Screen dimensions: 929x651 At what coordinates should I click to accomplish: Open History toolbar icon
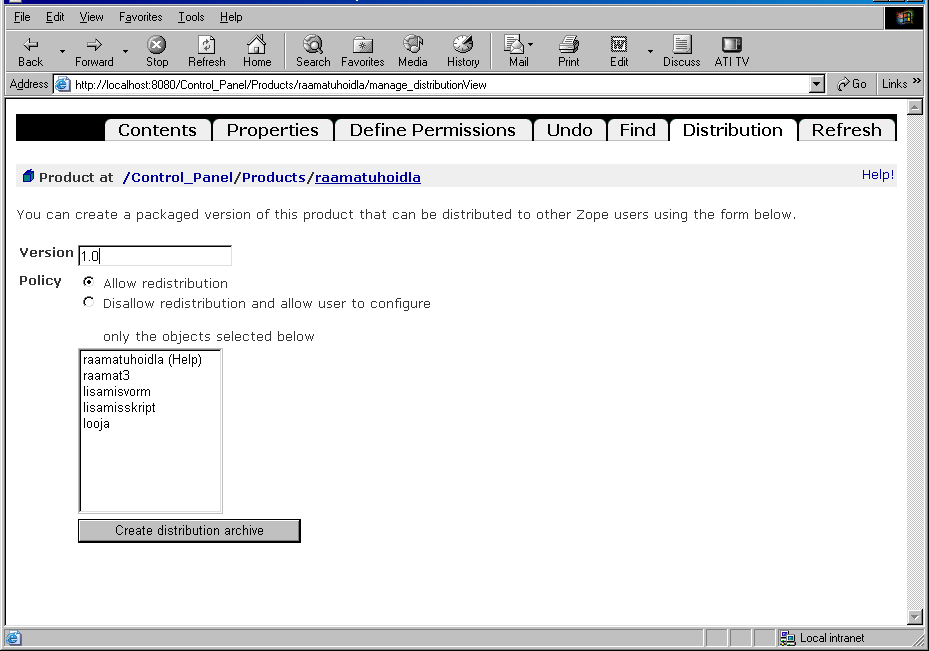tap(463, 52)
